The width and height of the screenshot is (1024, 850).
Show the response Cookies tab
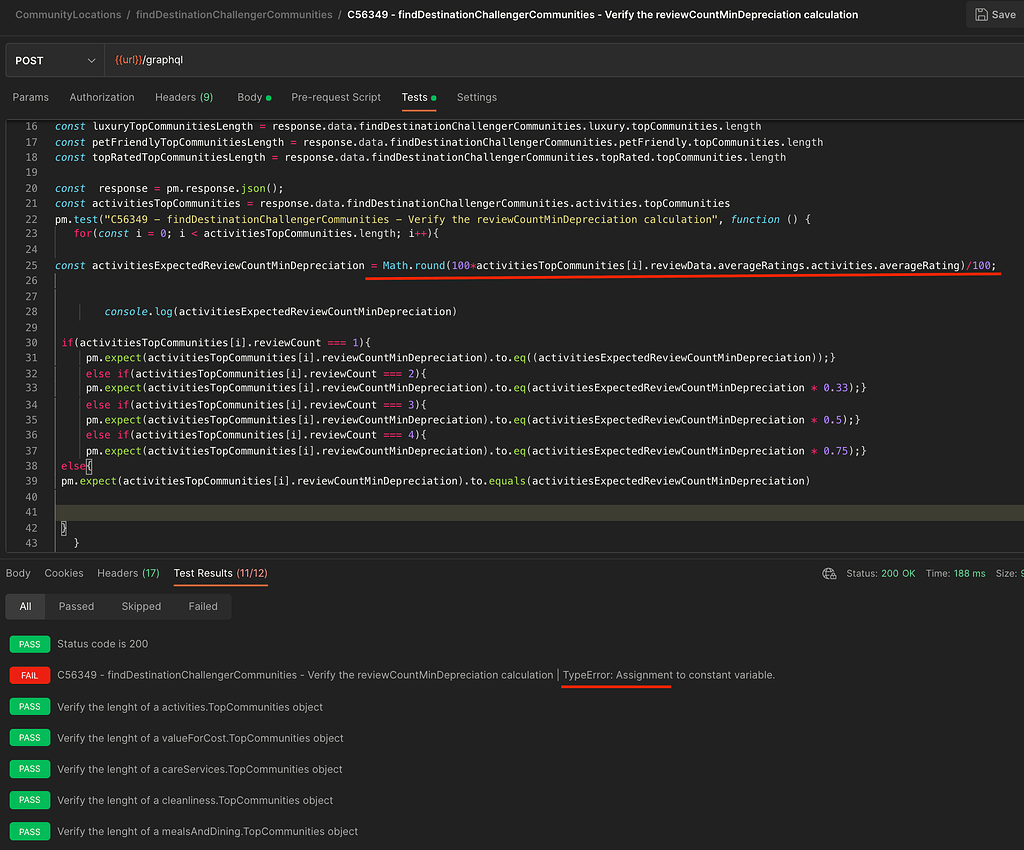click(x=64, y=574)
